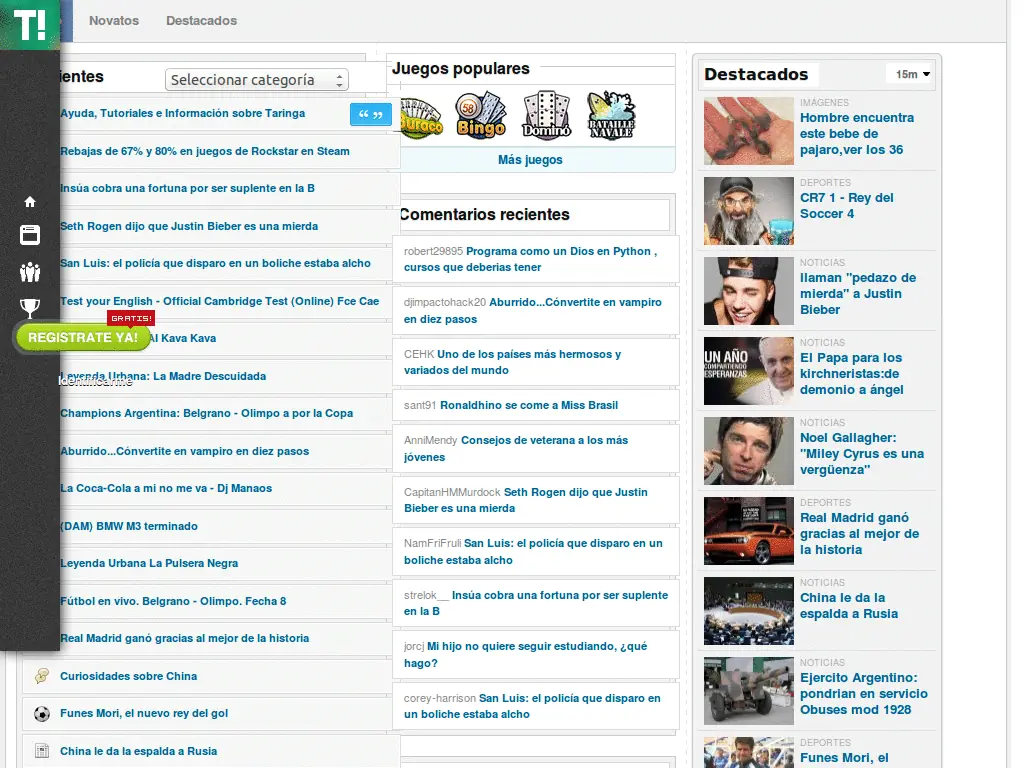Open user strelok__ profile
1024x768 pixels.
pos(426,596)
